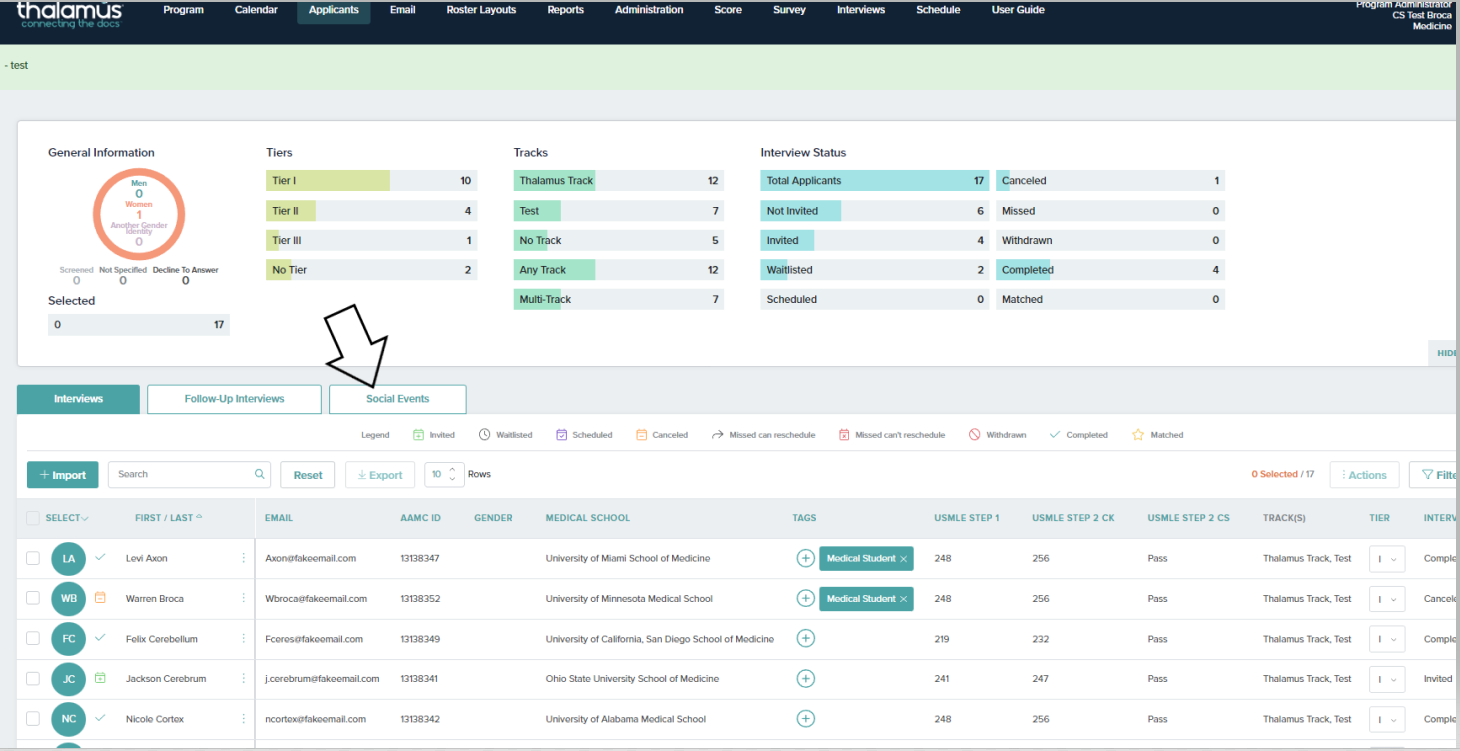Click the Reset button

click(x=308, y=475)
